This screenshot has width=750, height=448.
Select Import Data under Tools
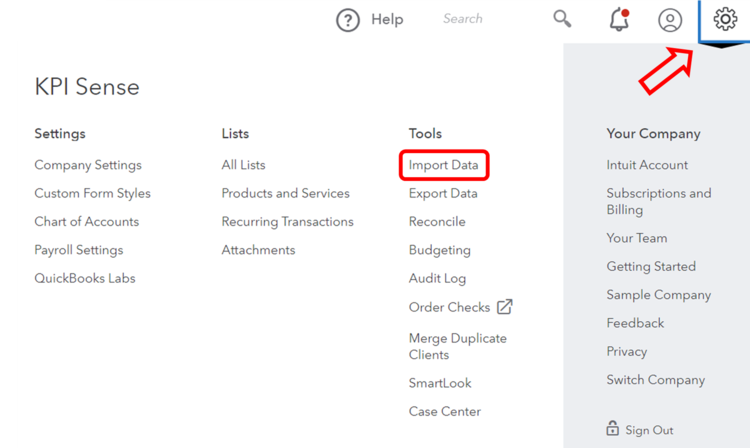[443, 165]
